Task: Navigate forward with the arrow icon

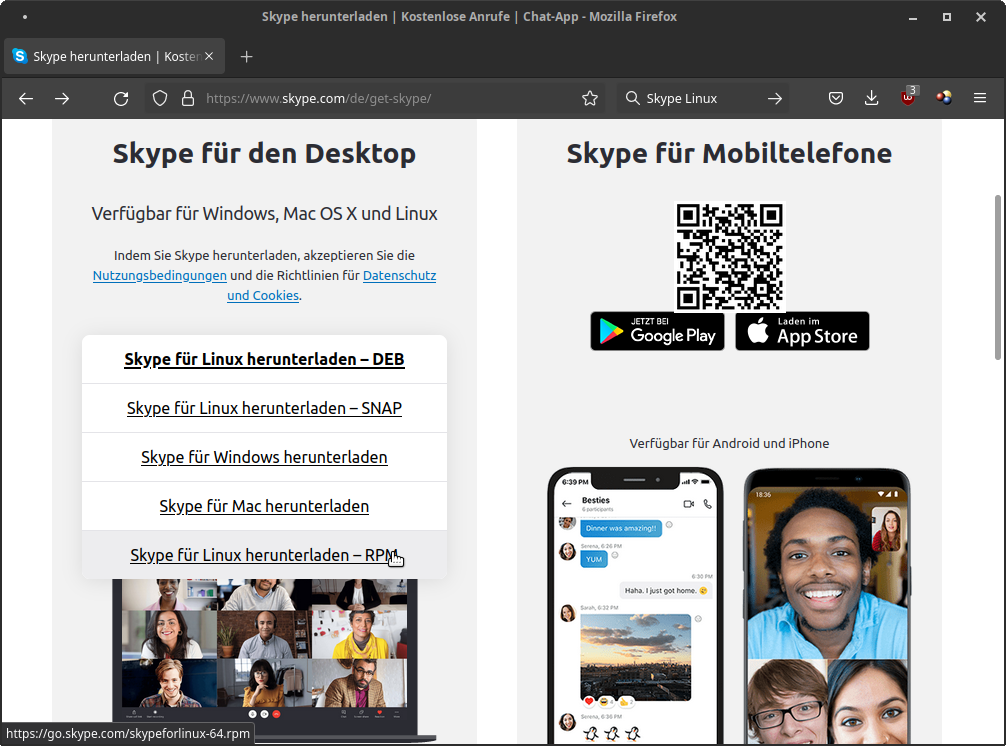Action: [62, 98]
